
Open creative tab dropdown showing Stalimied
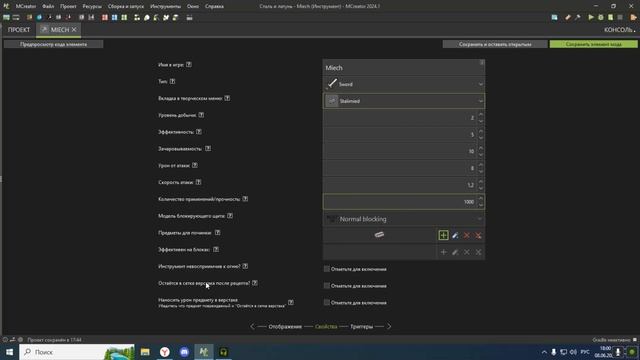(x=404, y=101)
